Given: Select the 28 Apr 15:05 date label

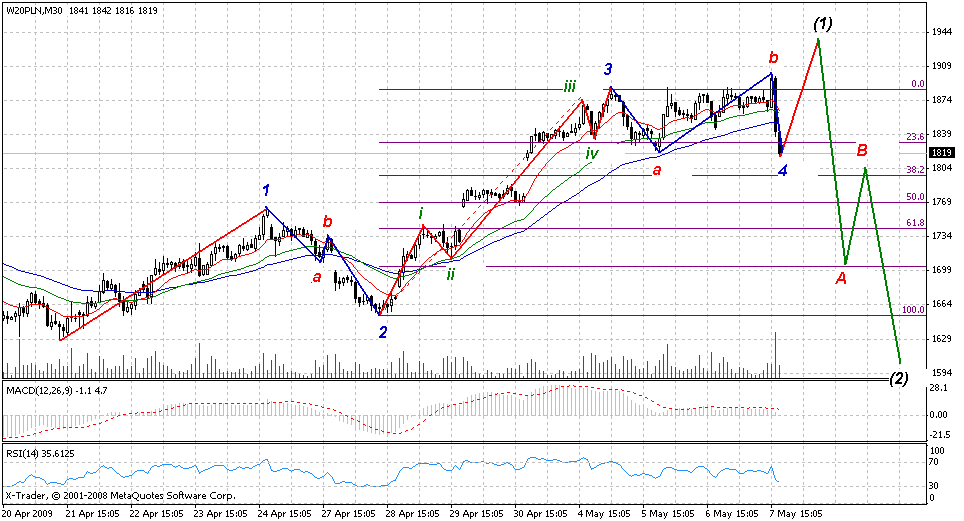Looking at the screenshot, I should pyautogui.click(x=413, y=512).
